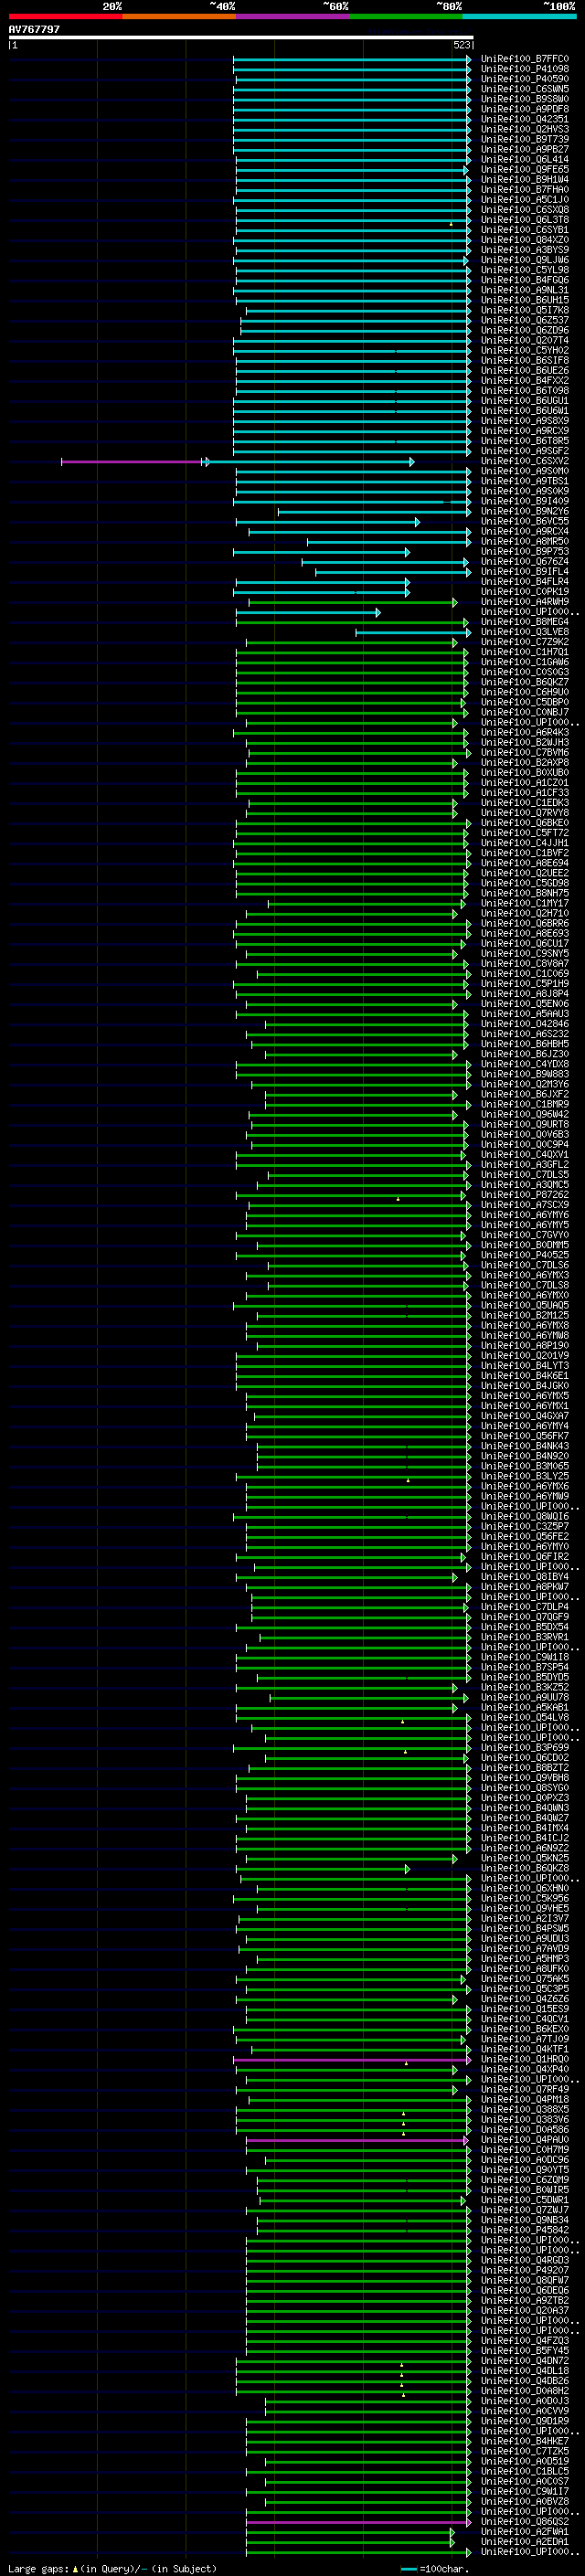Select UniRef100_B3P699 entry
The height and width of the screenshot is (2576, 585).
tap(525, 1748)
